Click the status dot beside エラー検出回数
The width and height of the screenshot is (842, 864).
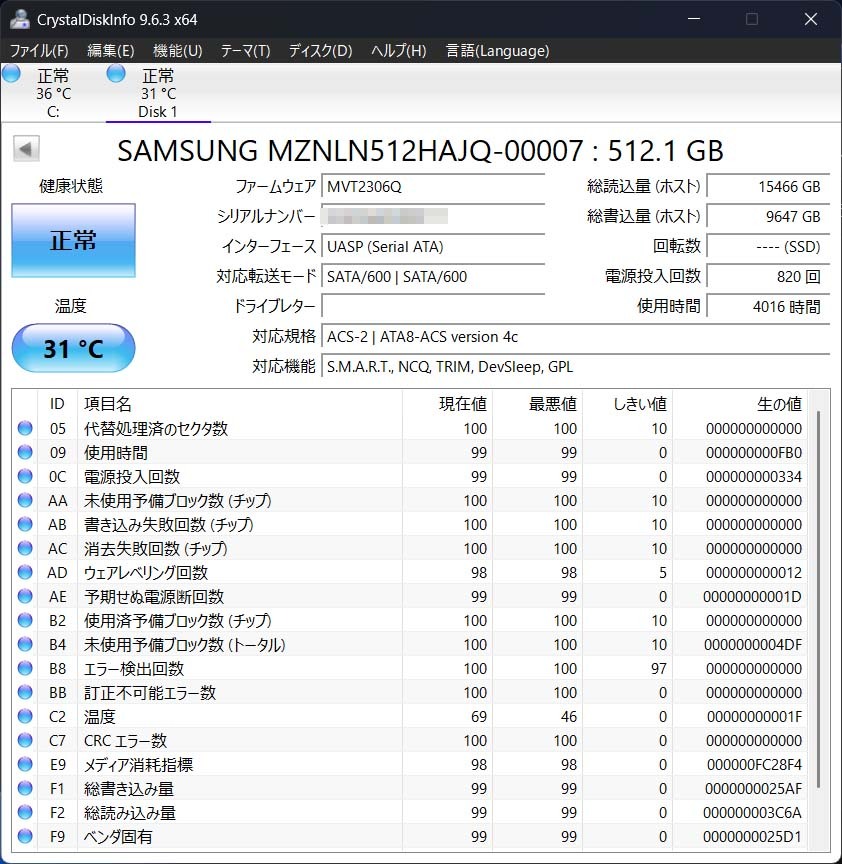point(25,669)
